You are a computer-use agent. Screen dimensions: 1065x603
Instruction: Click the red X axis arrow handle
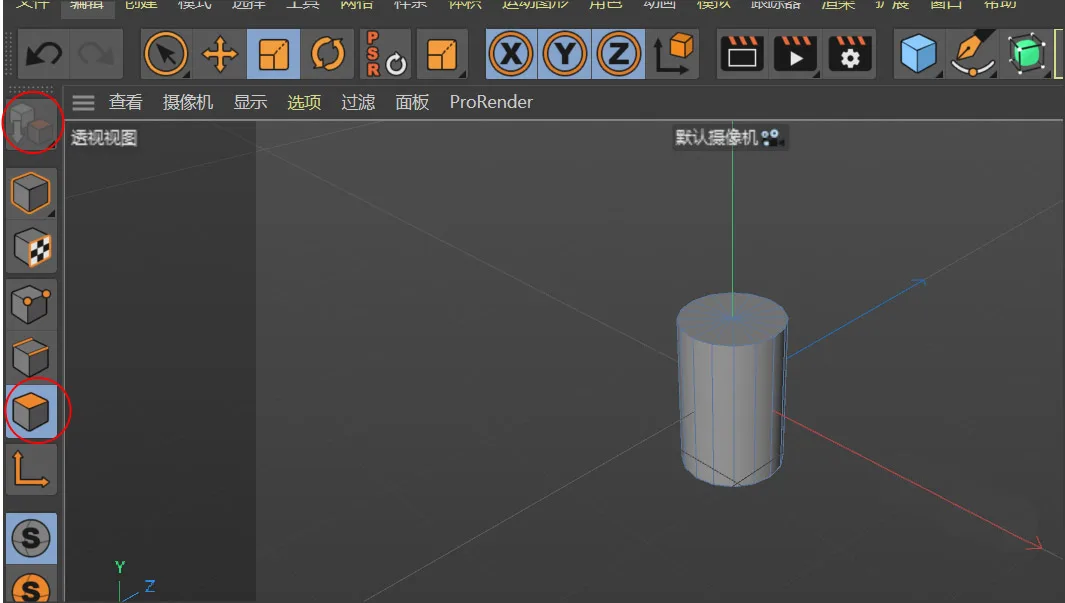pos(1034,543)
